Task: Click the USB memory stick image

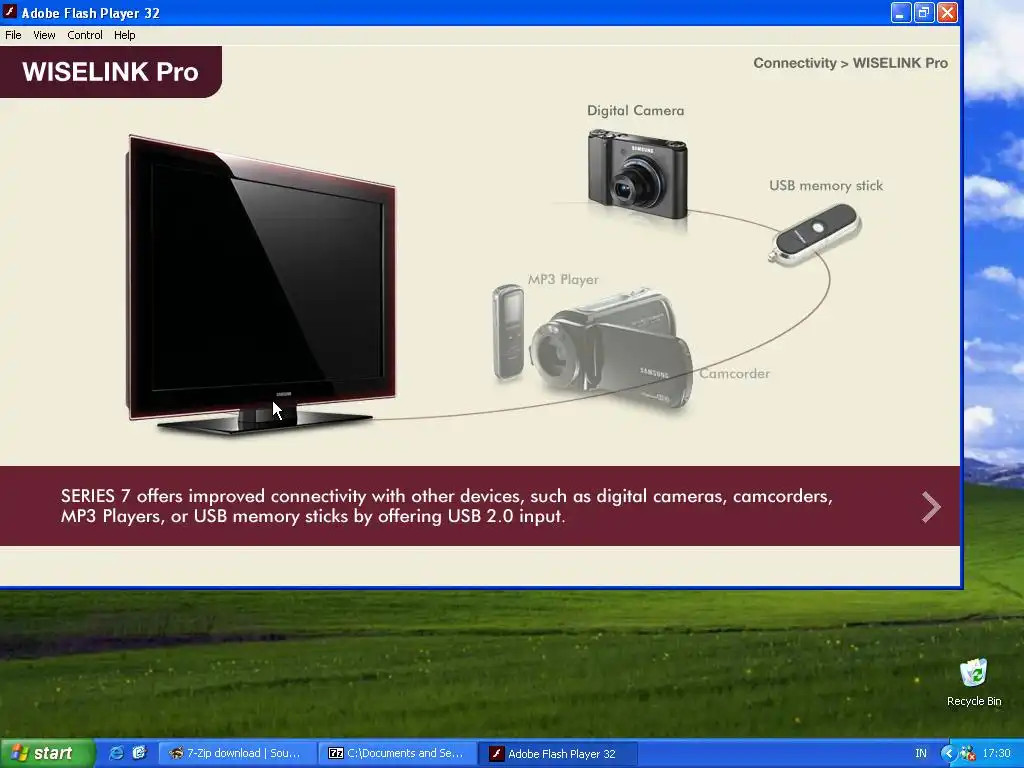Action: pyautogui.click(x=815, y=234)
